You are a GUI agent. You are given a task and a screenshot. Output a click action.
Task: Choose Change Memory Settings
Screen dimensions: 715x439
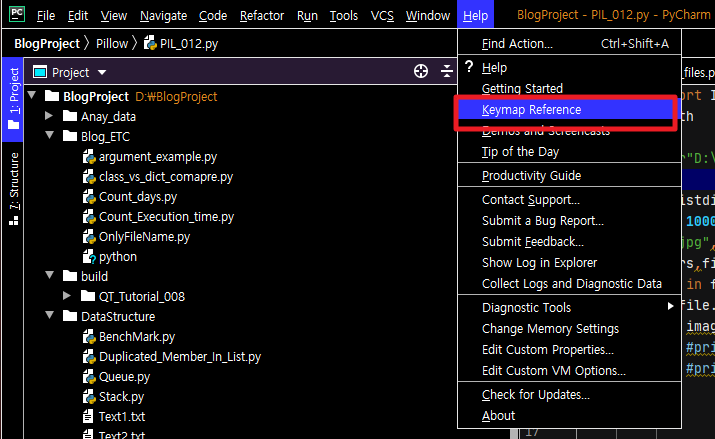coord(569,329)
